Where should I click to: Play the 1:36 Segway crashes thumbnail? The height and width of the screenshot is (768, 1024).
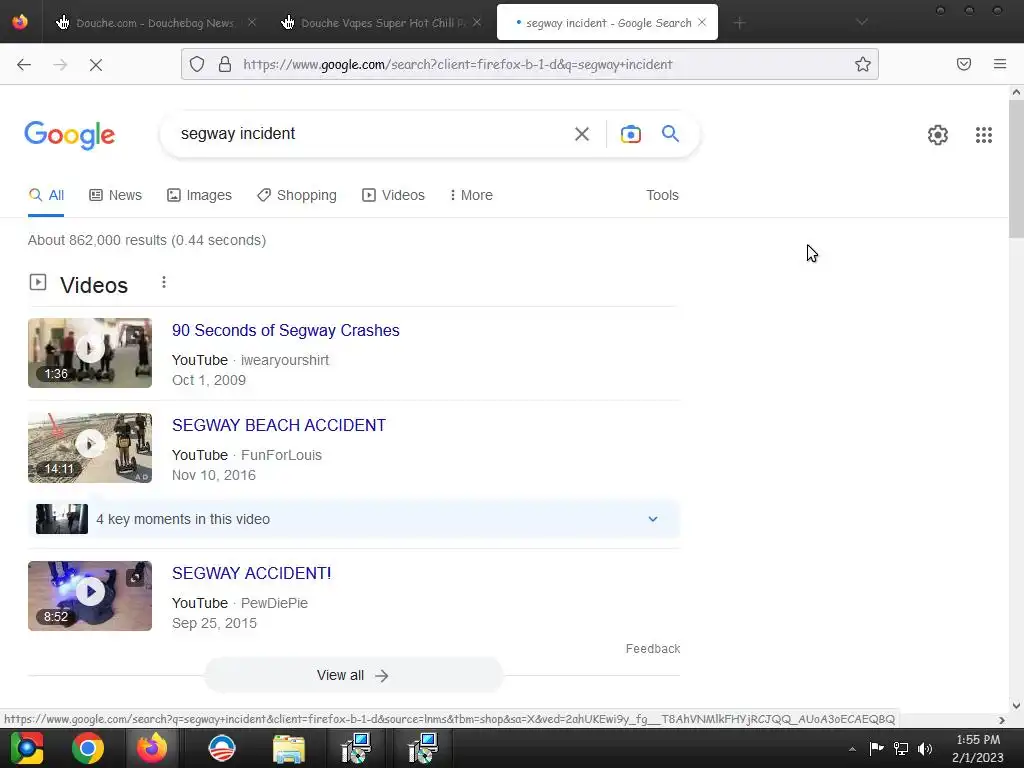coord(90,353)
